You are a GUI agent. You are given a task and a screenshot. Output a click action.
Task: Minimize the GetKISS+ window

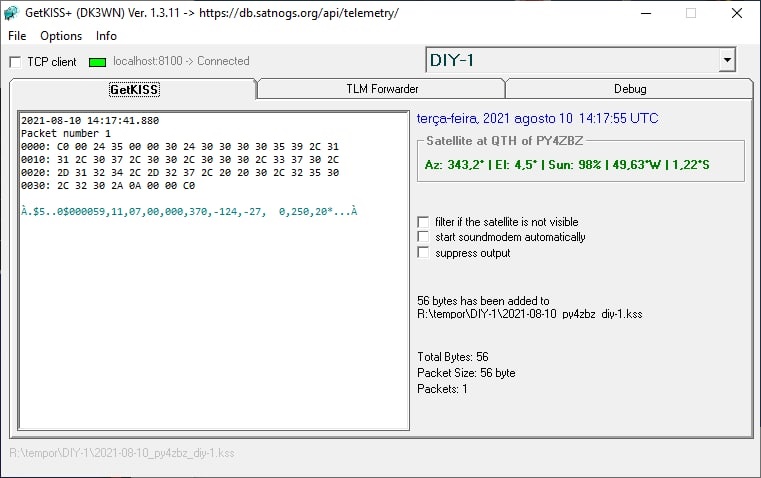coord(646,13)
